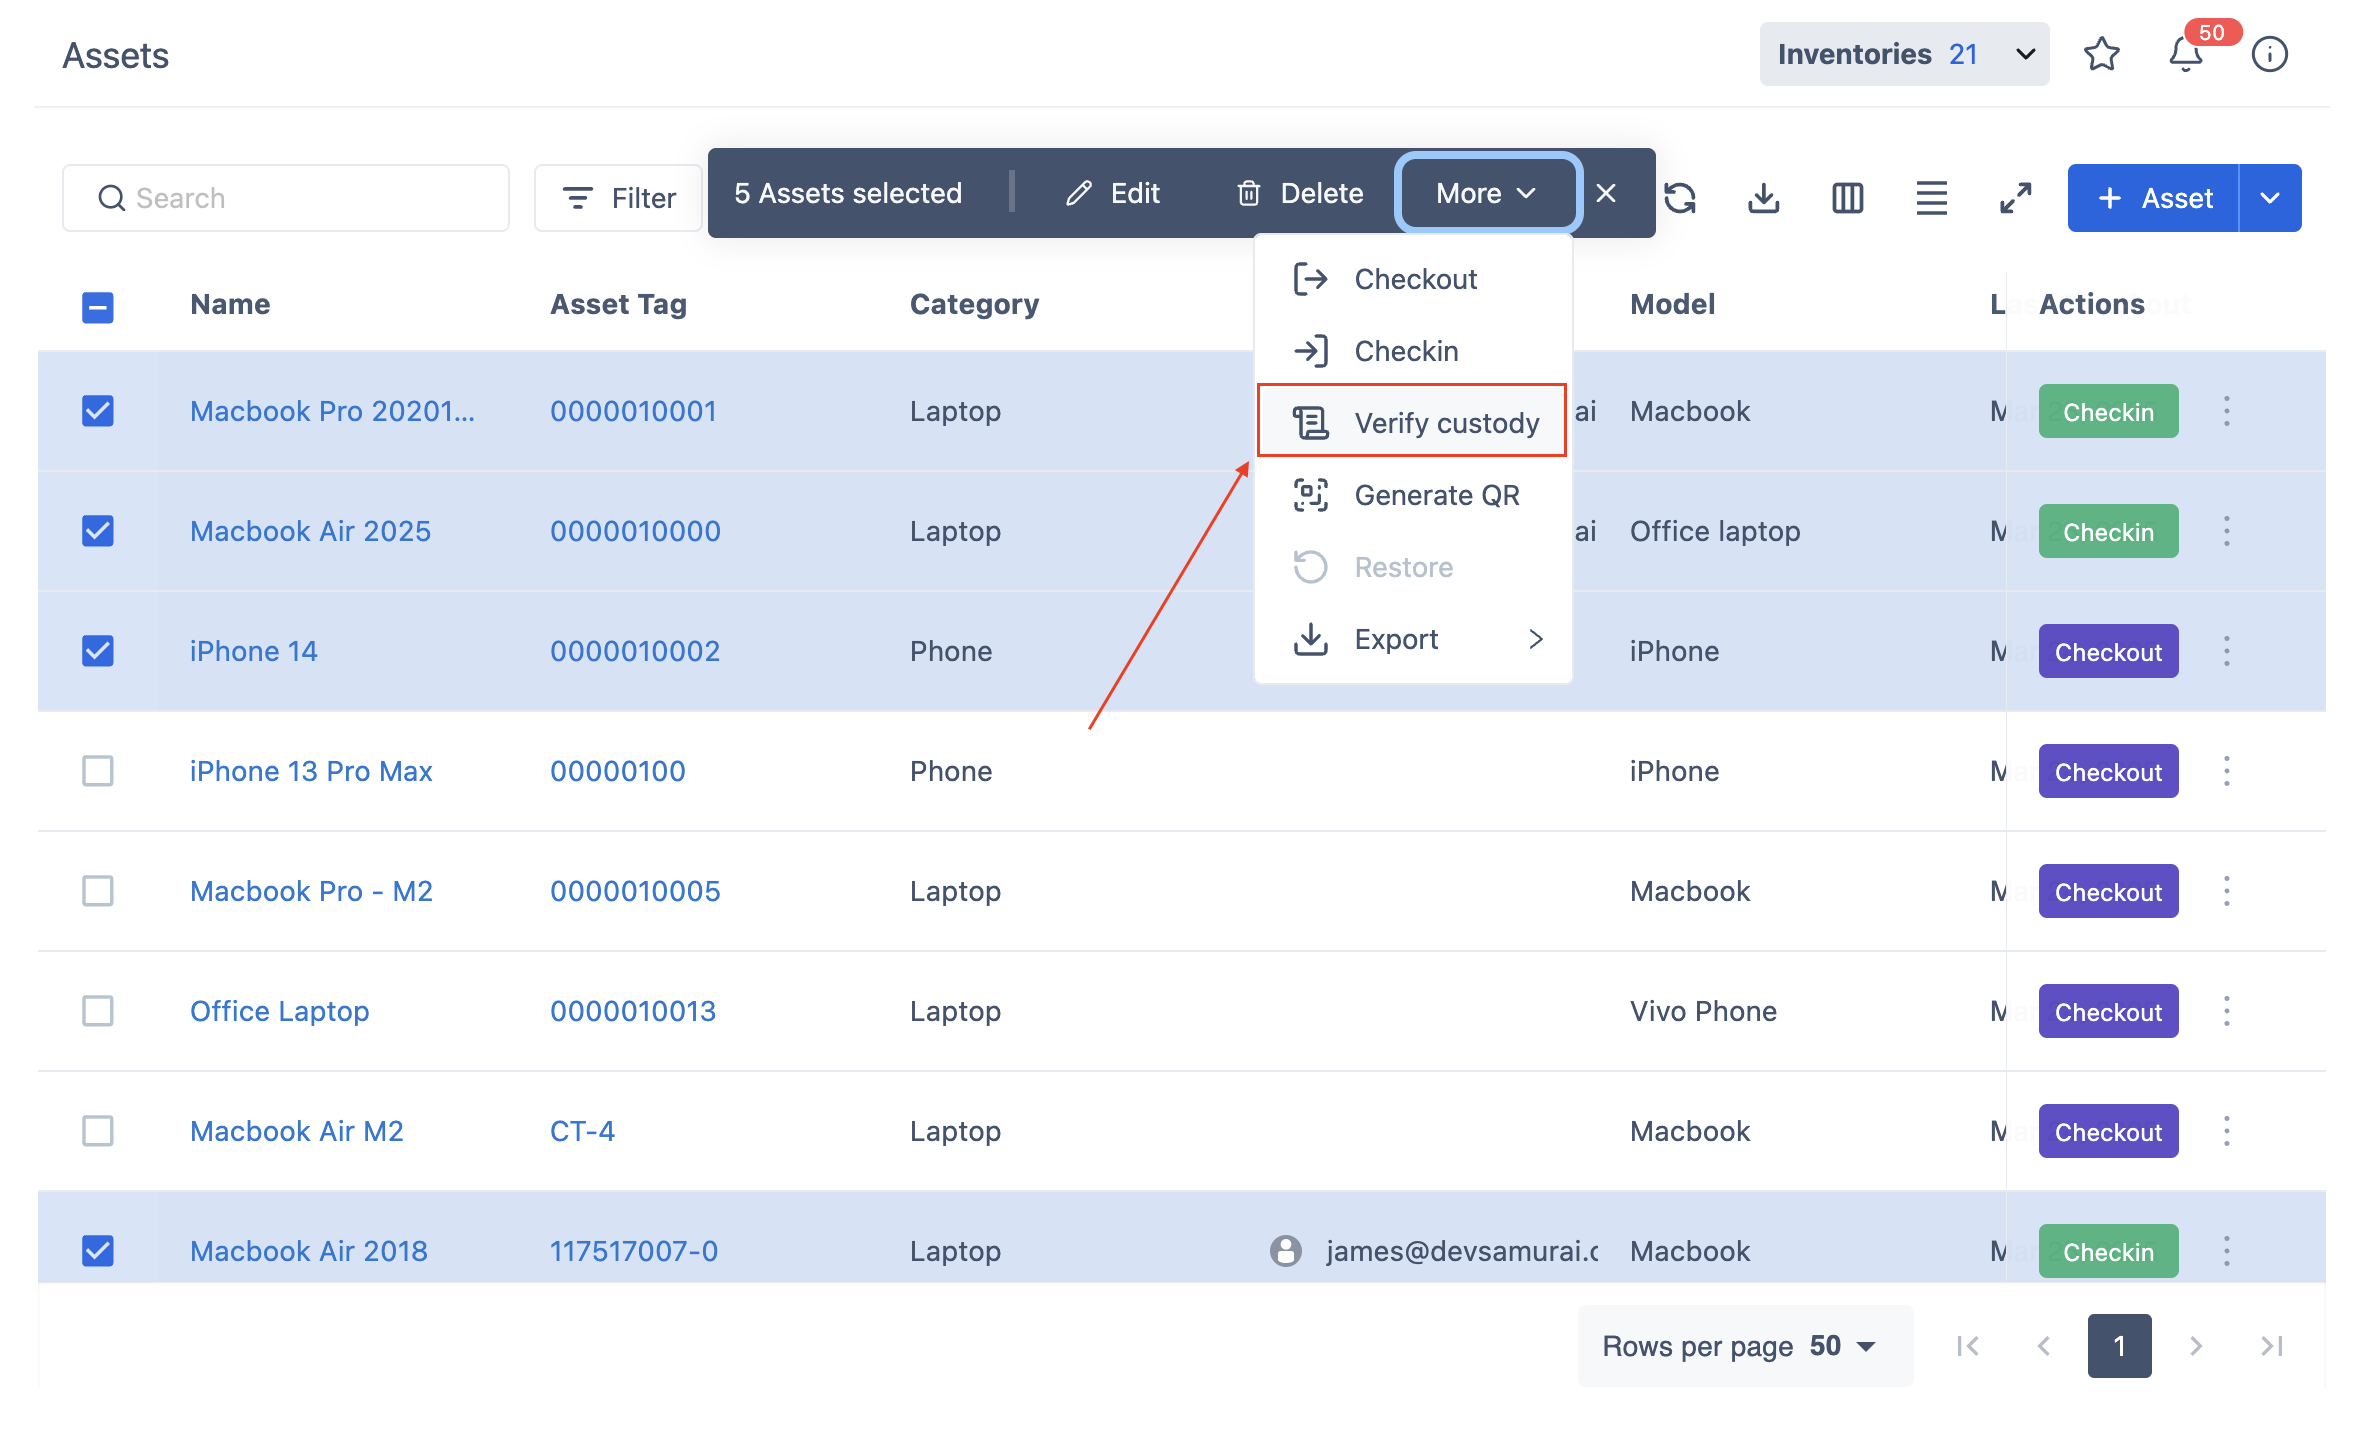Screen dimensions: 2360x1436
Task: Open the Macbook Air 2025 asset link
Action: [310, 531]
